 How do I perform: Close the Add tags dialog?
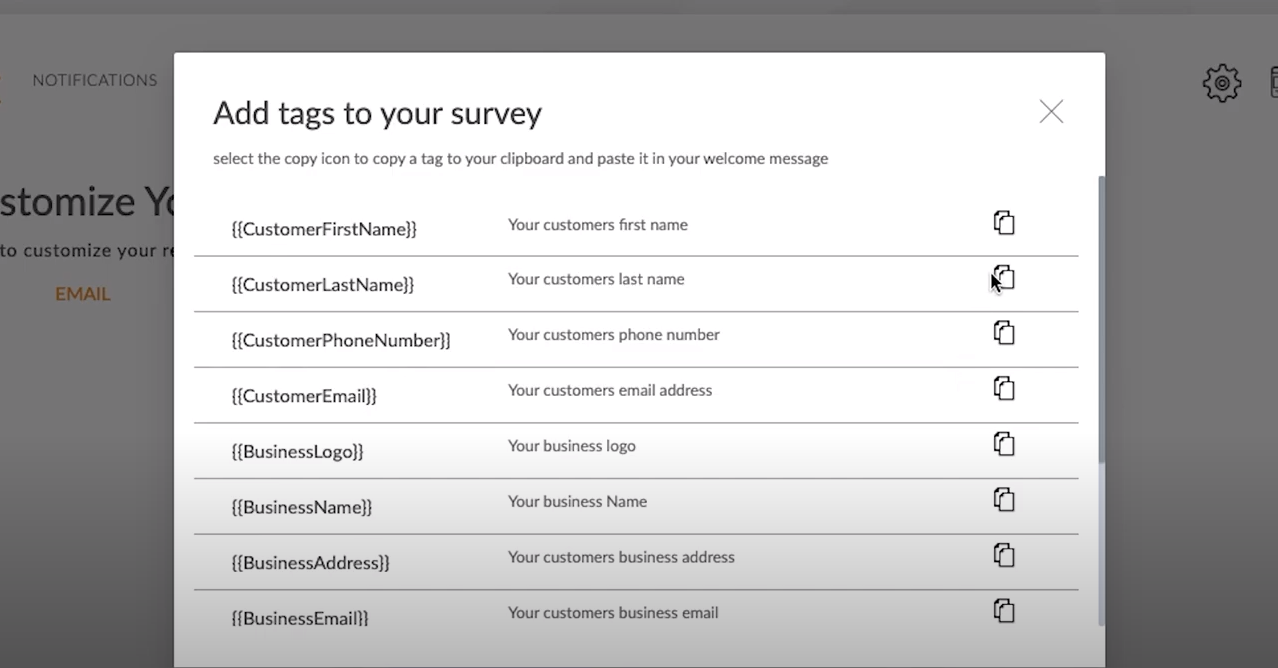pyautogui.click(x=1051, y=111)
